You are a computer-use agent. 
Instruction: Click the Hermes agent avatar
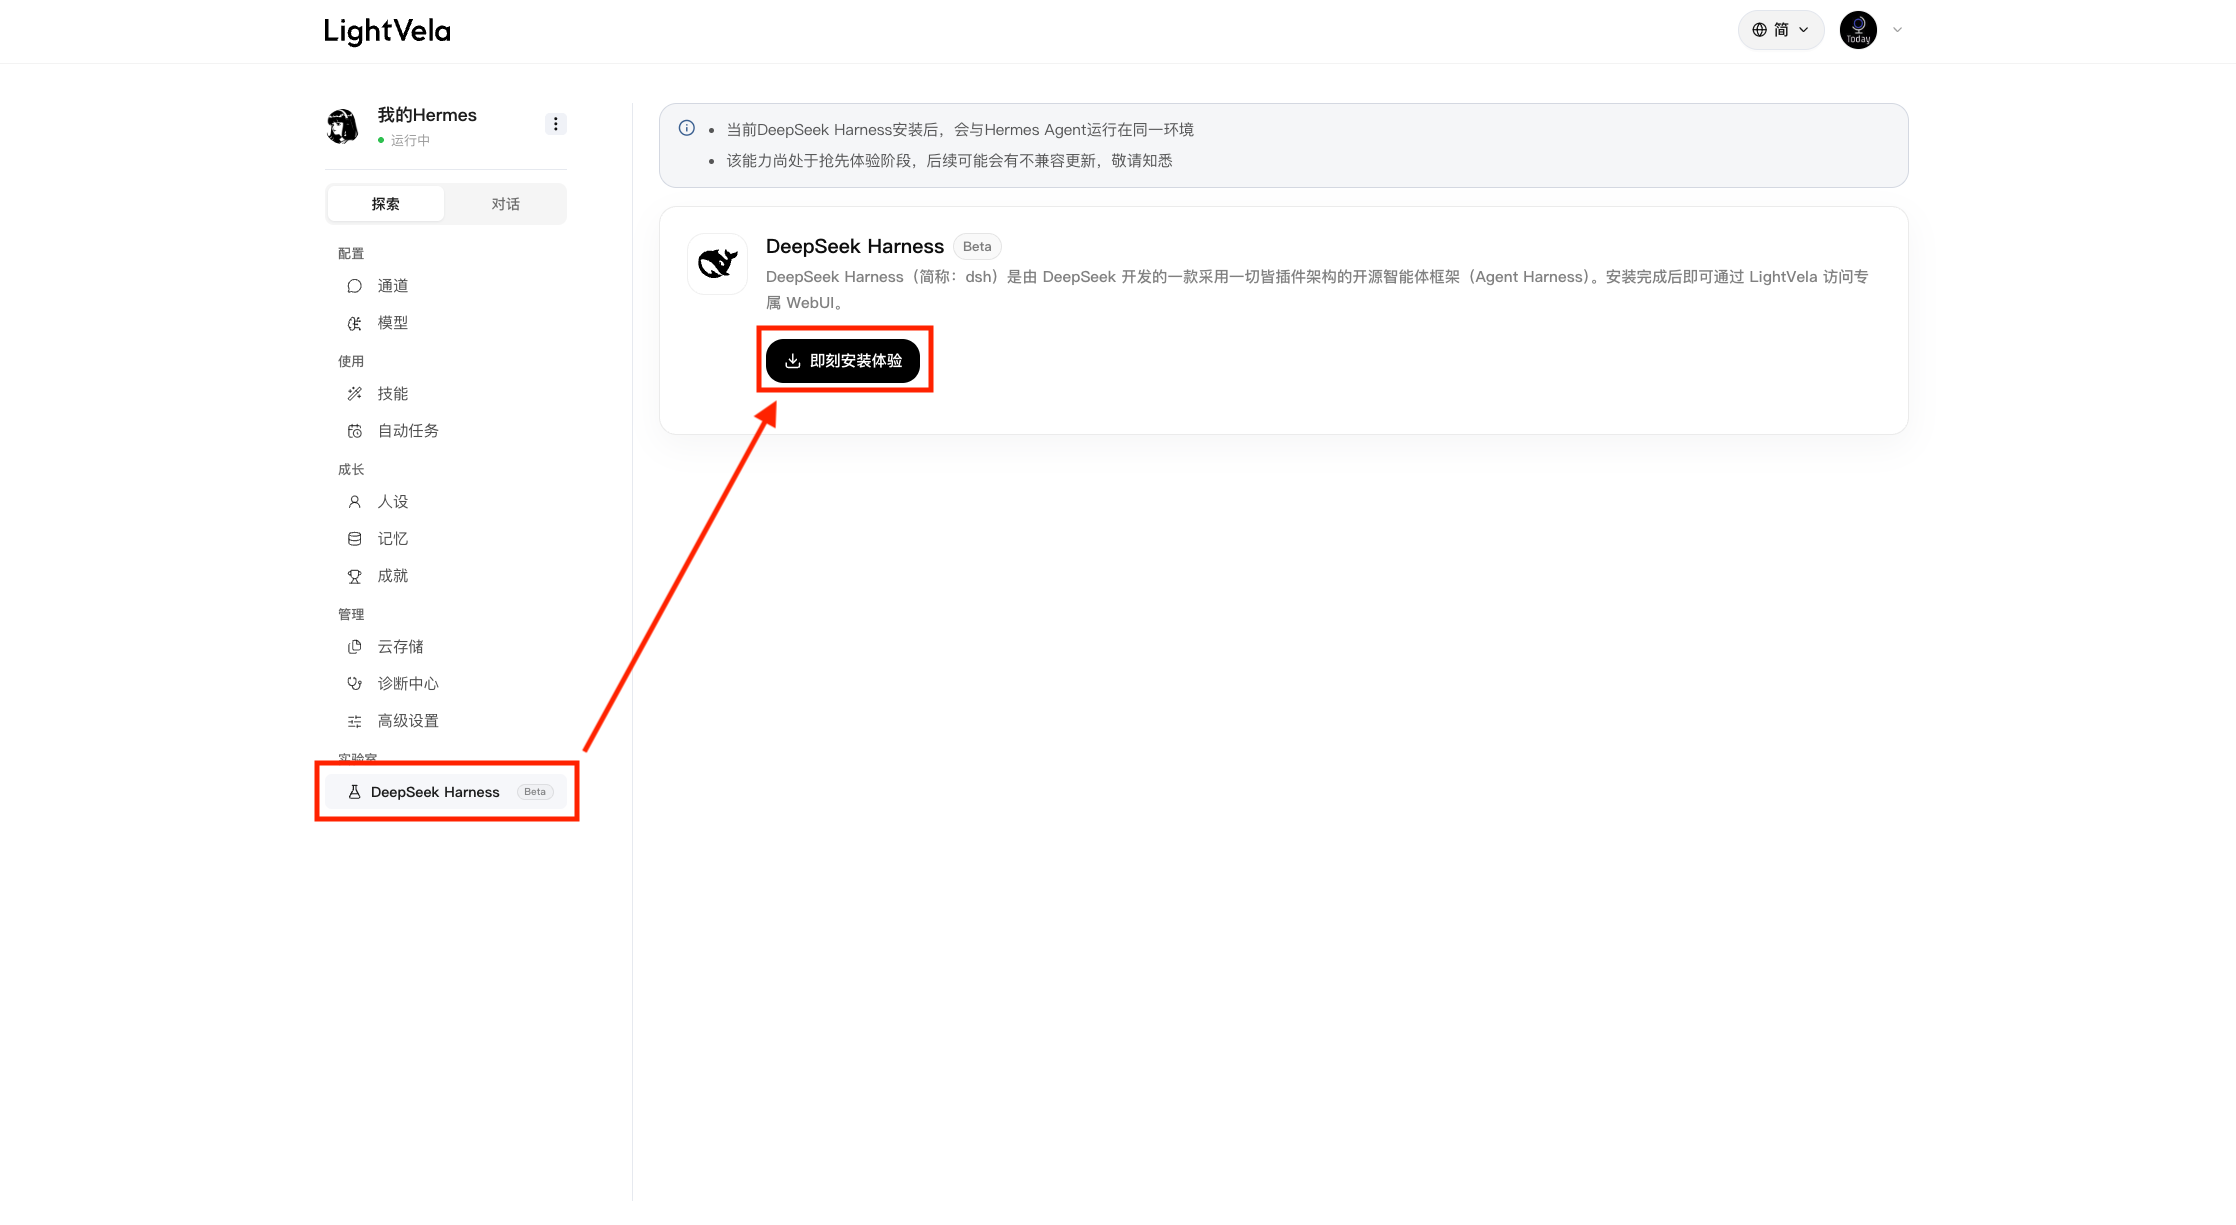(x=343, y=126)
